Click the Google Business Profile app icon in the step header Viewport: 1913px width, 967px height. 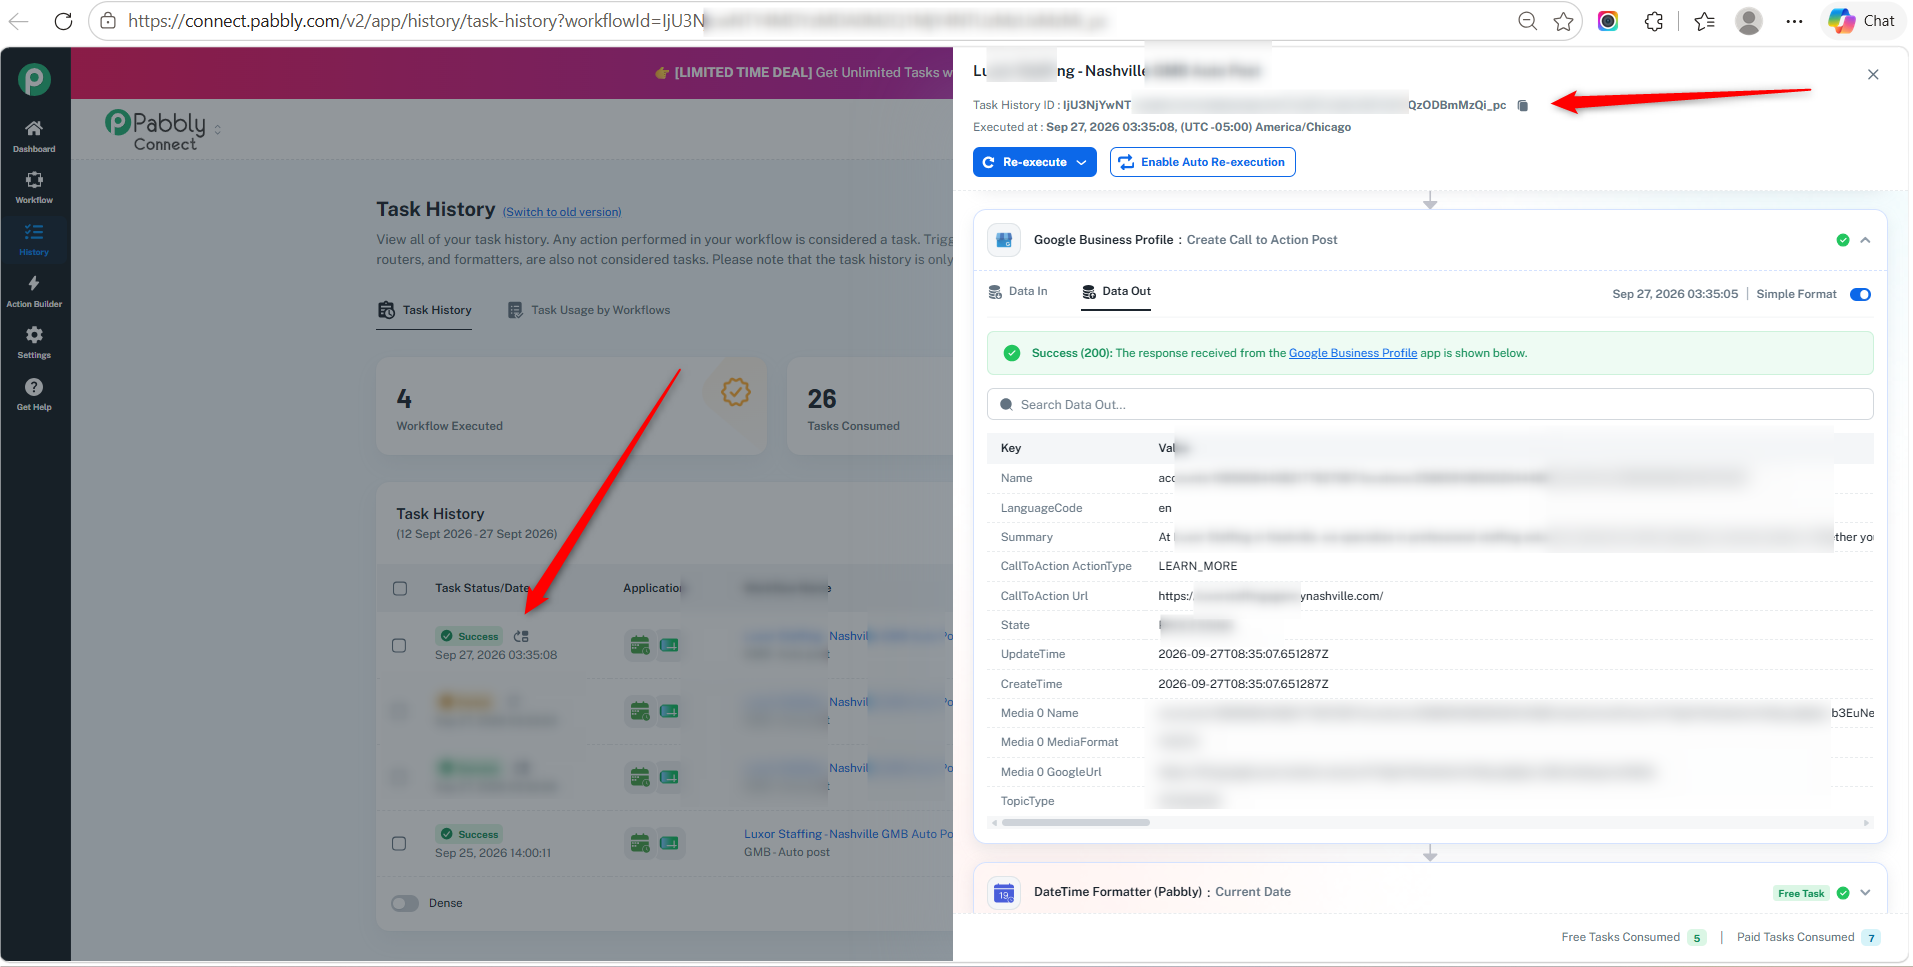(1004, 240)
